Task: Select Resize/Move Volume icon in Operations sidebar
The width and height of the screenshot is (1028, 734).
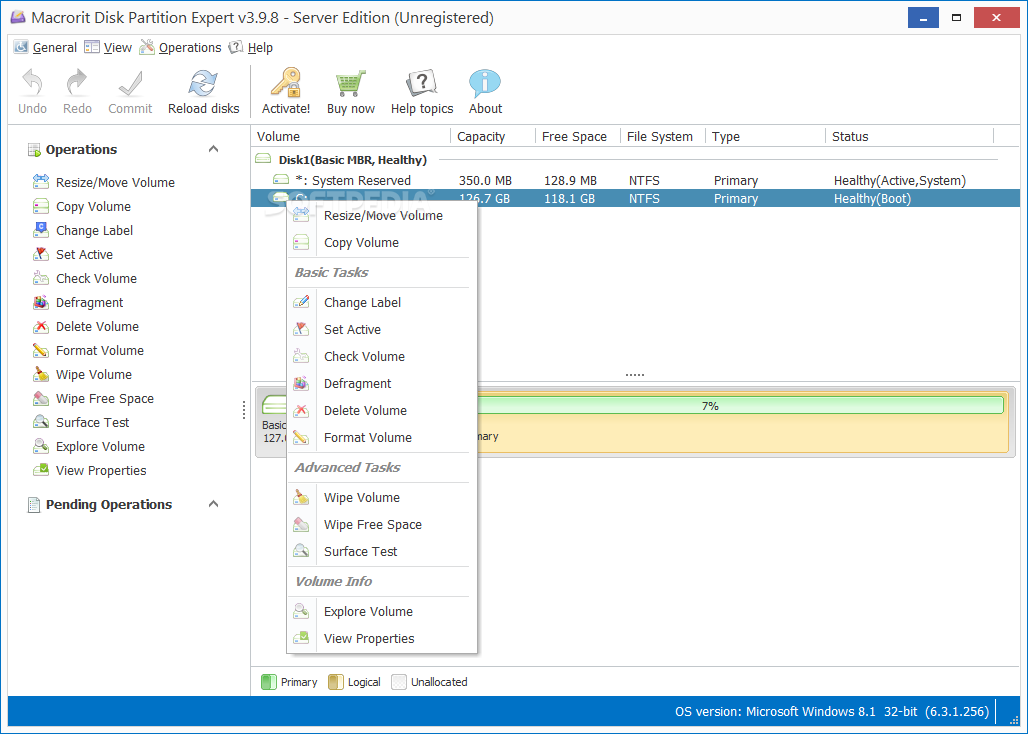Action: tap(41, 182)
